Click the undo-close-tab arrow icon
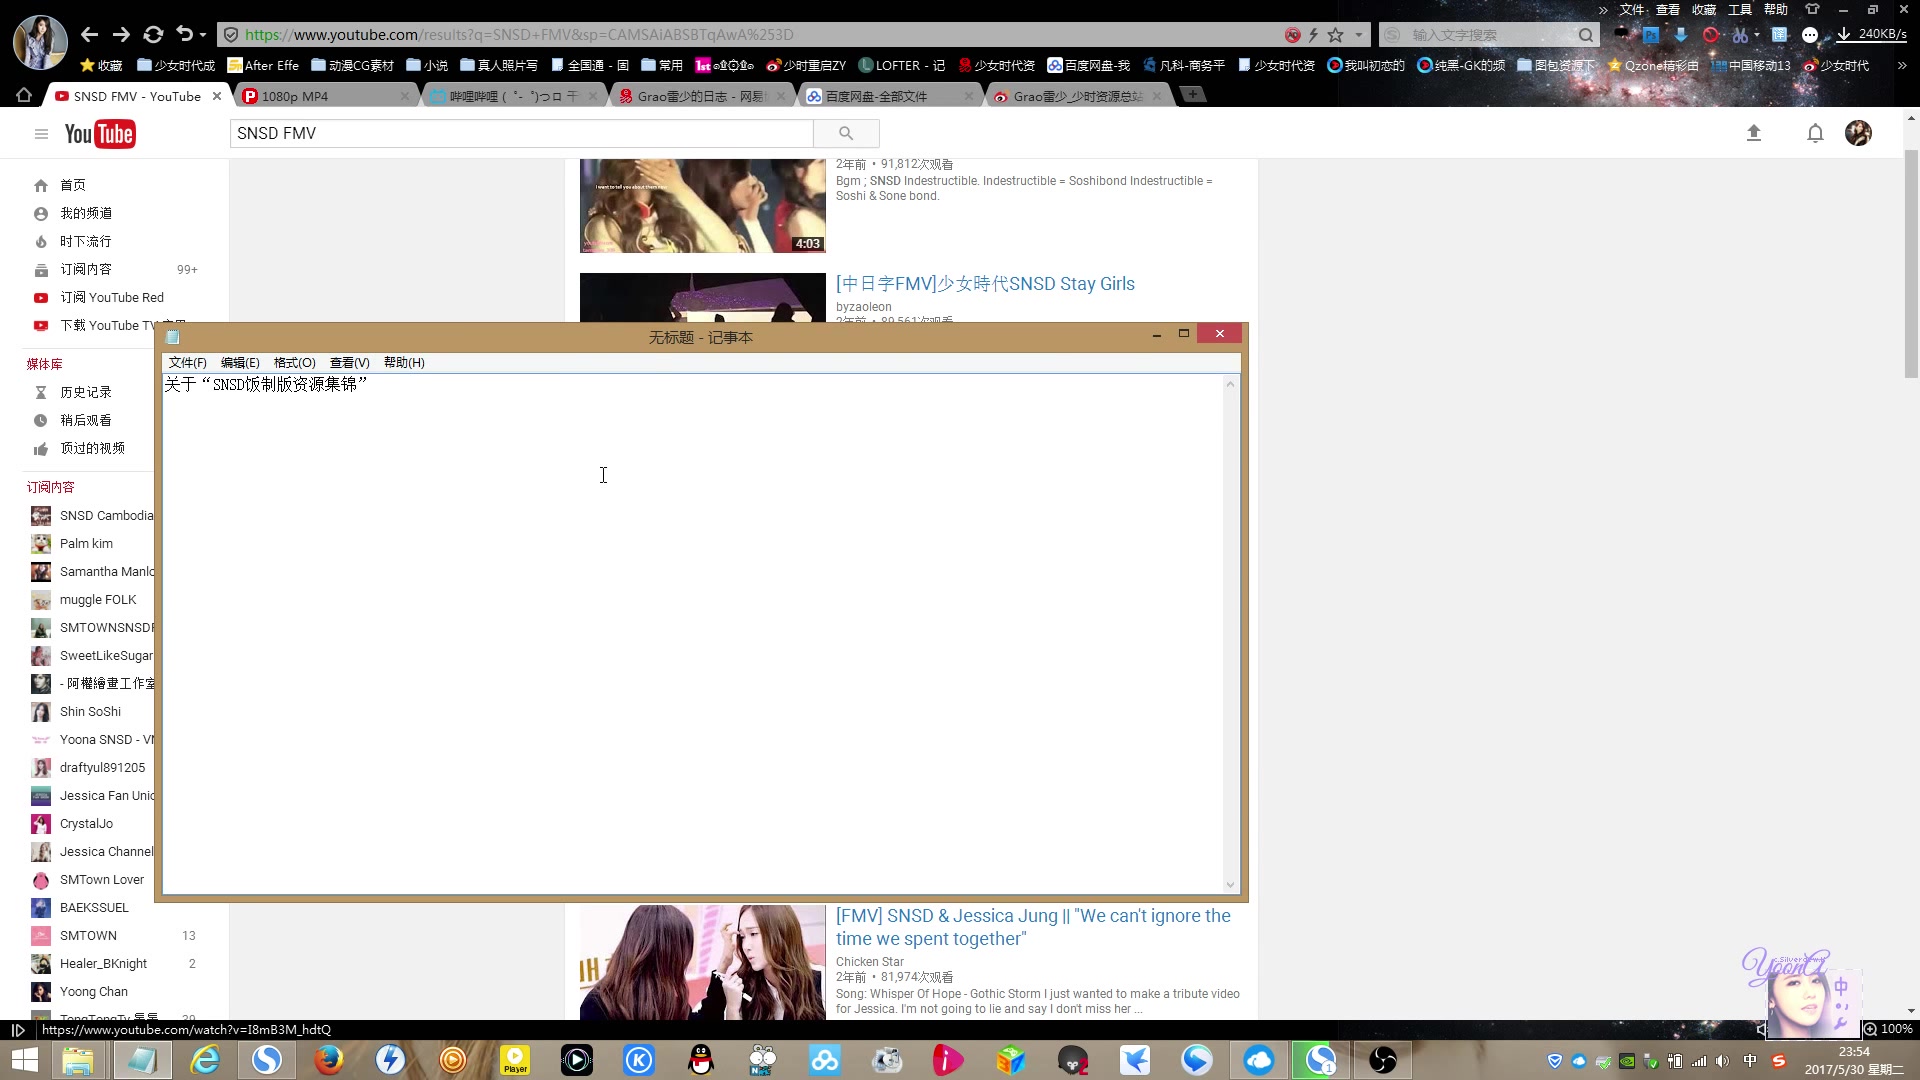Screen dimensions: 1920x1080 [184, 34]
